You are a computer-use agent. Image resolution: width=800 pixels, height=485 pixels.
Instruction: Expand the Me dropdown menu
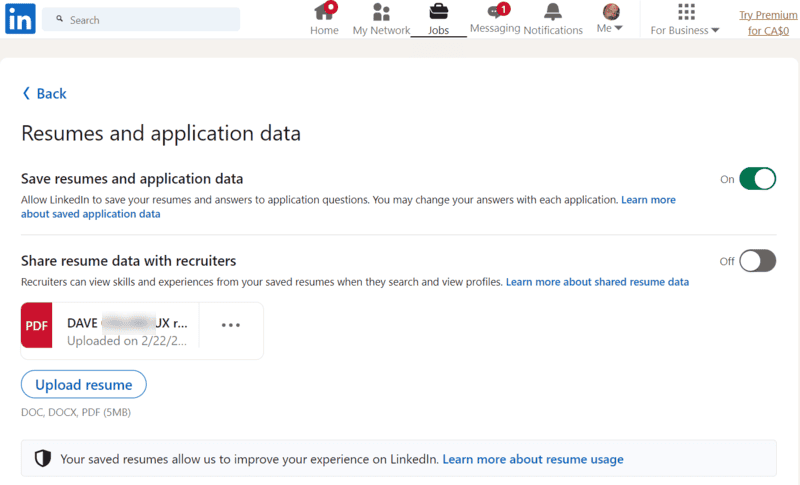610,28
